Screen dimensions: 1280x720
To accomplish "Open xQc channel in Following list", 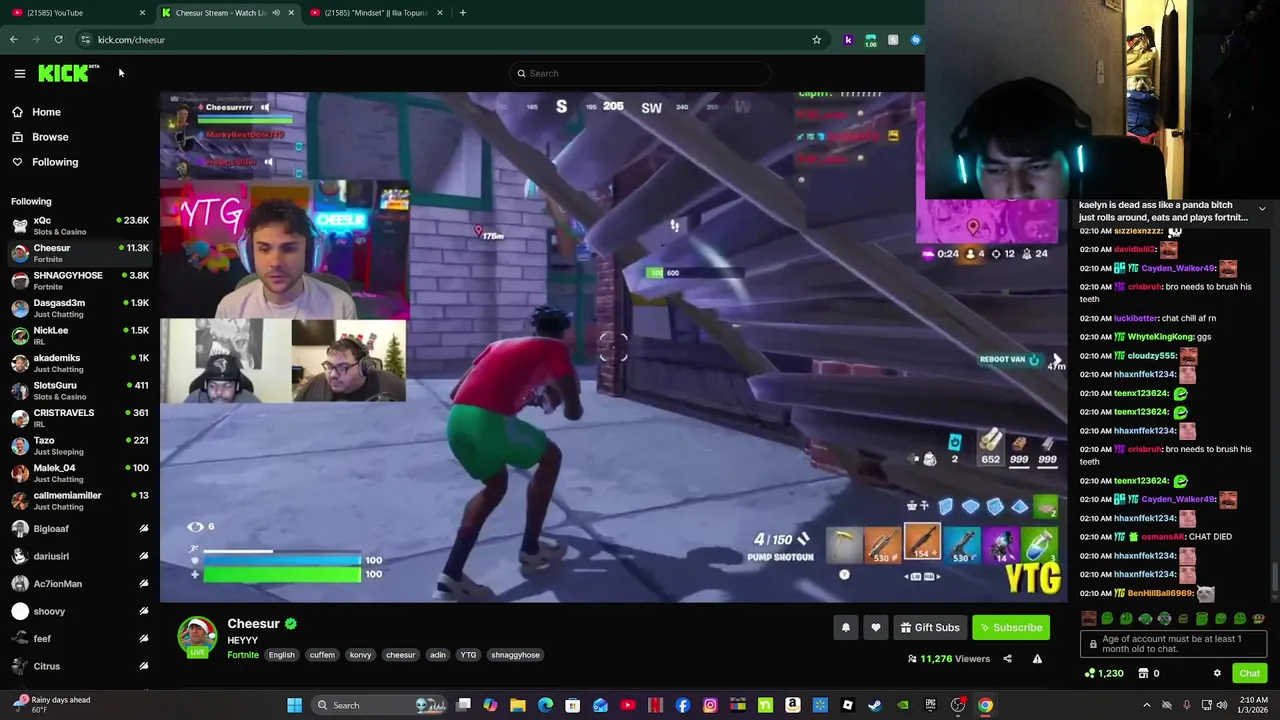I will click(80, 226).
